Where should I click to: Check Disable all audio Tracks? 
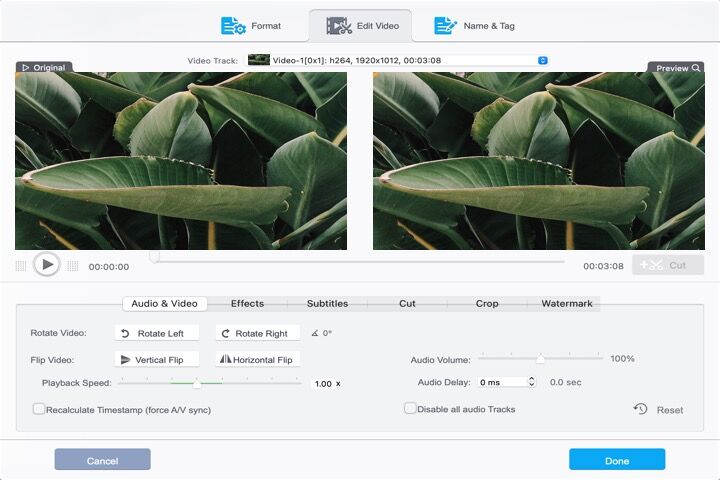(x=410, y=408)
